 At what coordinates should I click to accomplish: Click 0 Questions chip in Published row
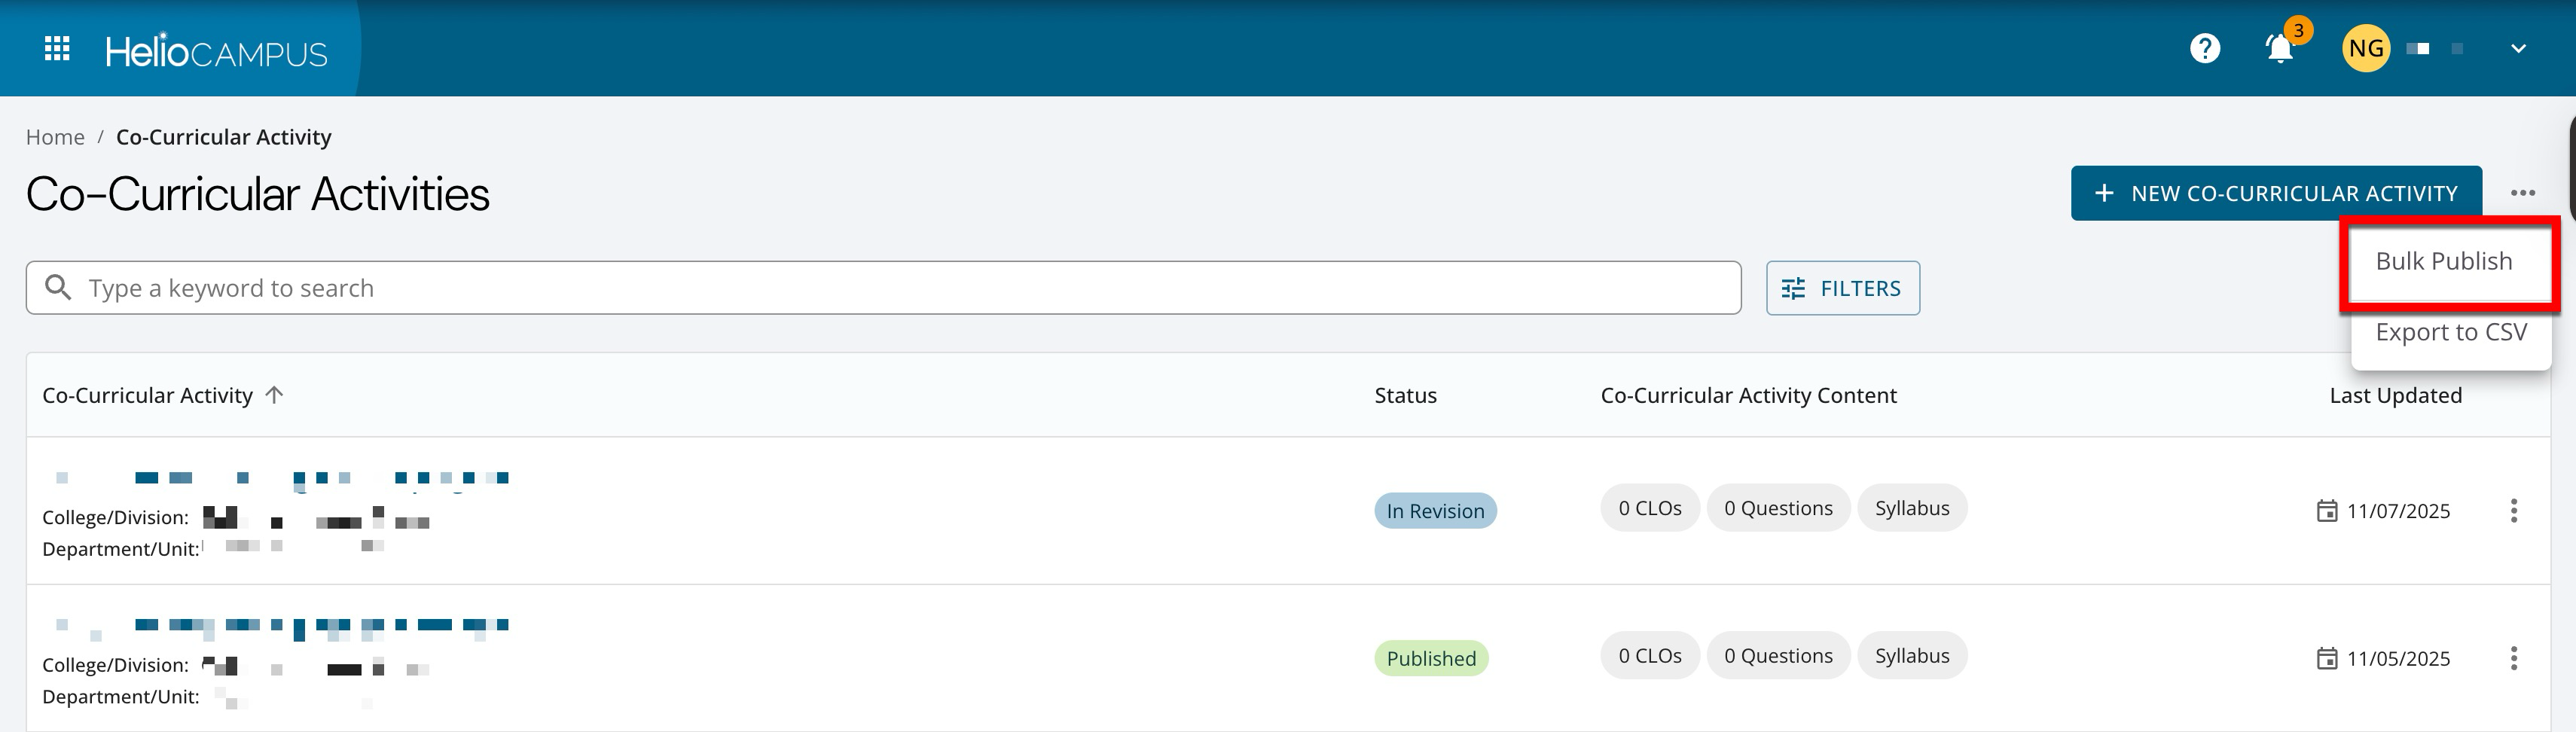[x=1777, y=656]
